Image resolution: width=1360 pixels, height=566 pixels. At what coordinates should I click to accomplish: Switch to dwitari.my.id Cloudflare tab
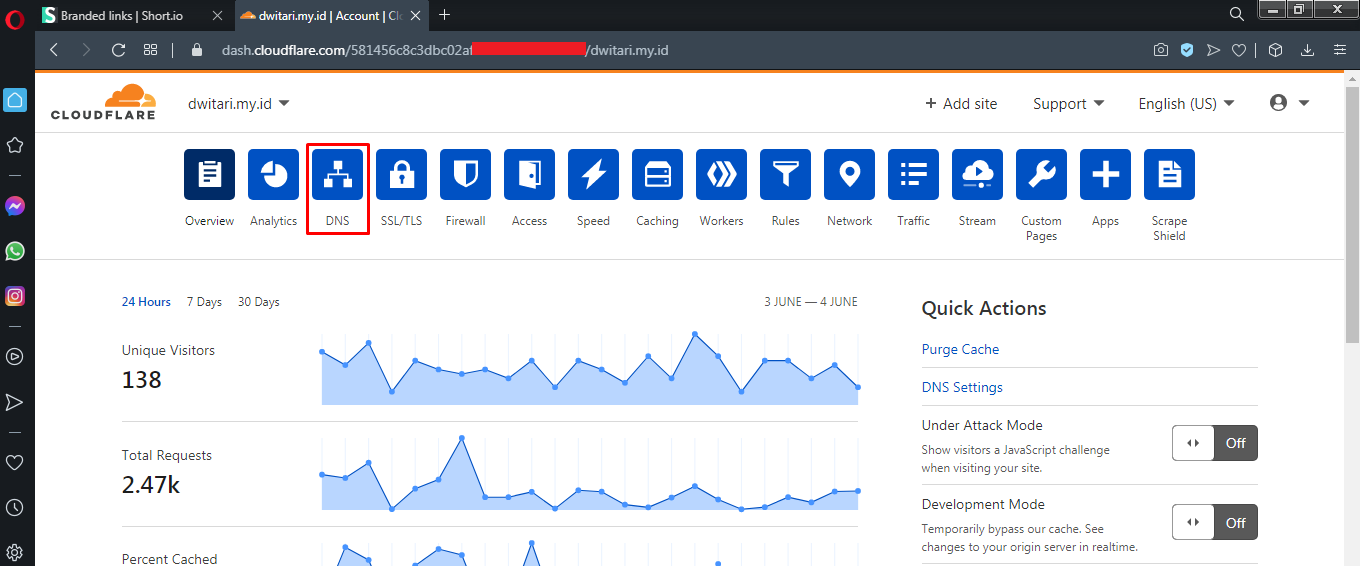tap(333, 15)
